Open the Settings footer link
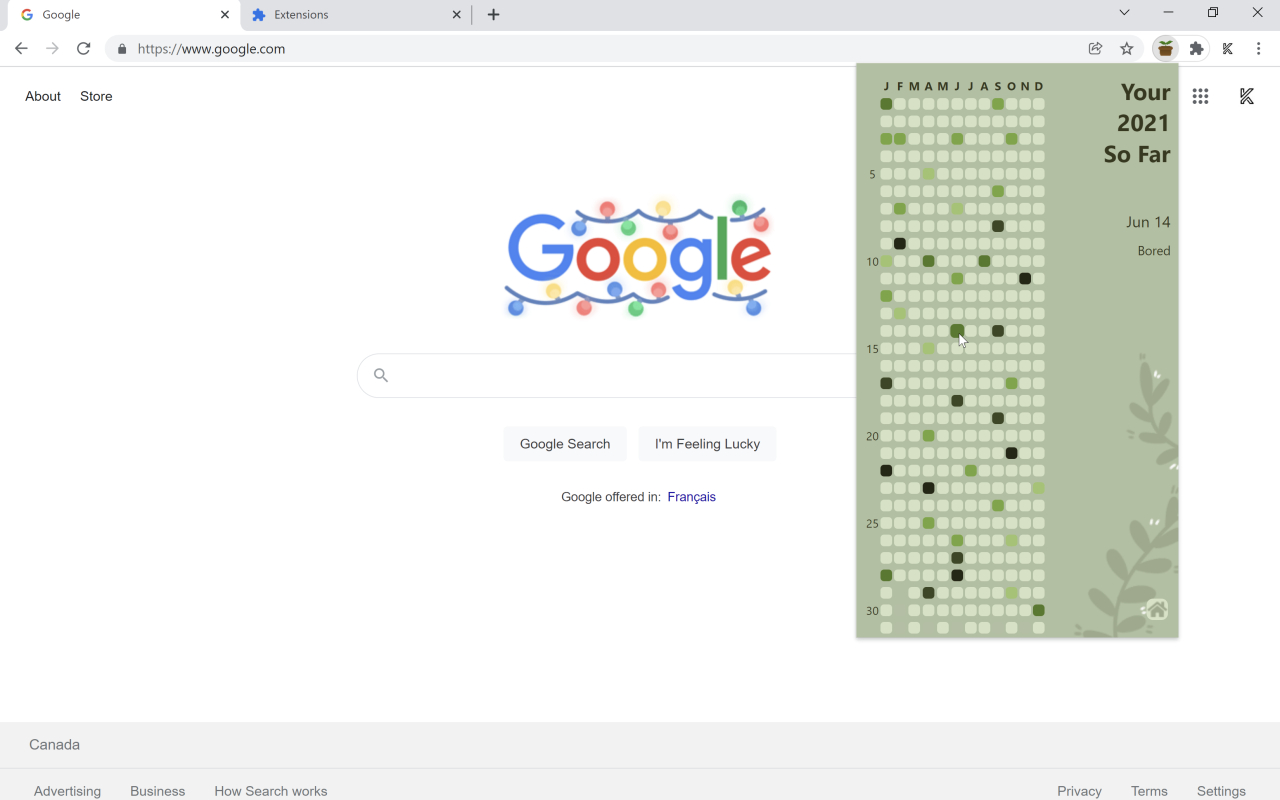The width and height of the screenshot is (1280, 800). [x=1221, y=791]
